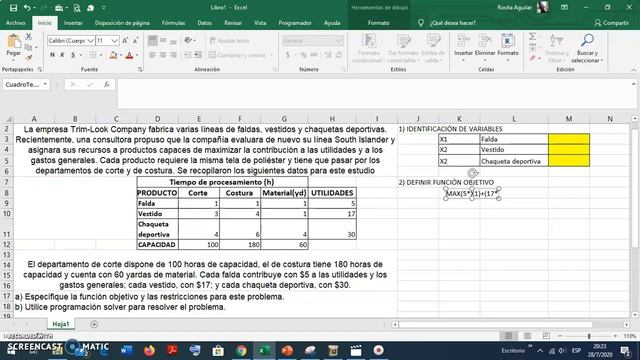Screen dimensions: 640x360
Task: Apply the yellow fill color bucket
Action: pos(113,55)
